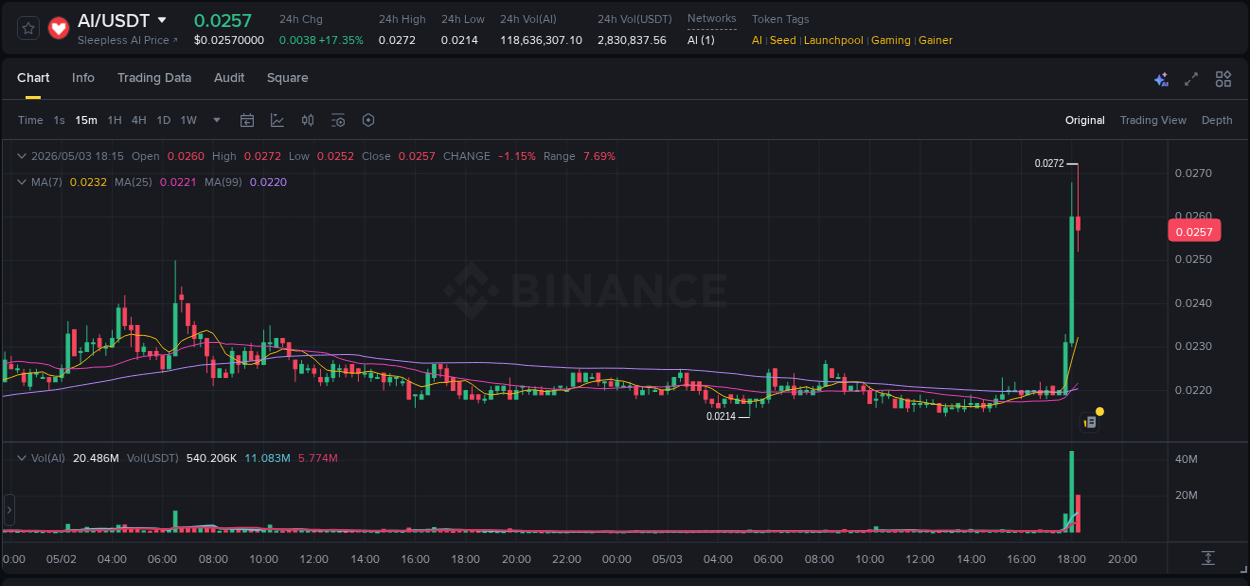Click the 24h Low value 0.0214
This screenshot has height=586, width=1250.
pos(460,40)
